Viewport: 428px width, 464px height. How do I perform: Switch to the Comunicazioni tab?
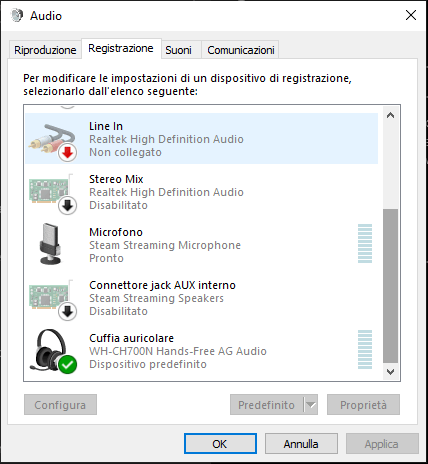click(241, 50)
